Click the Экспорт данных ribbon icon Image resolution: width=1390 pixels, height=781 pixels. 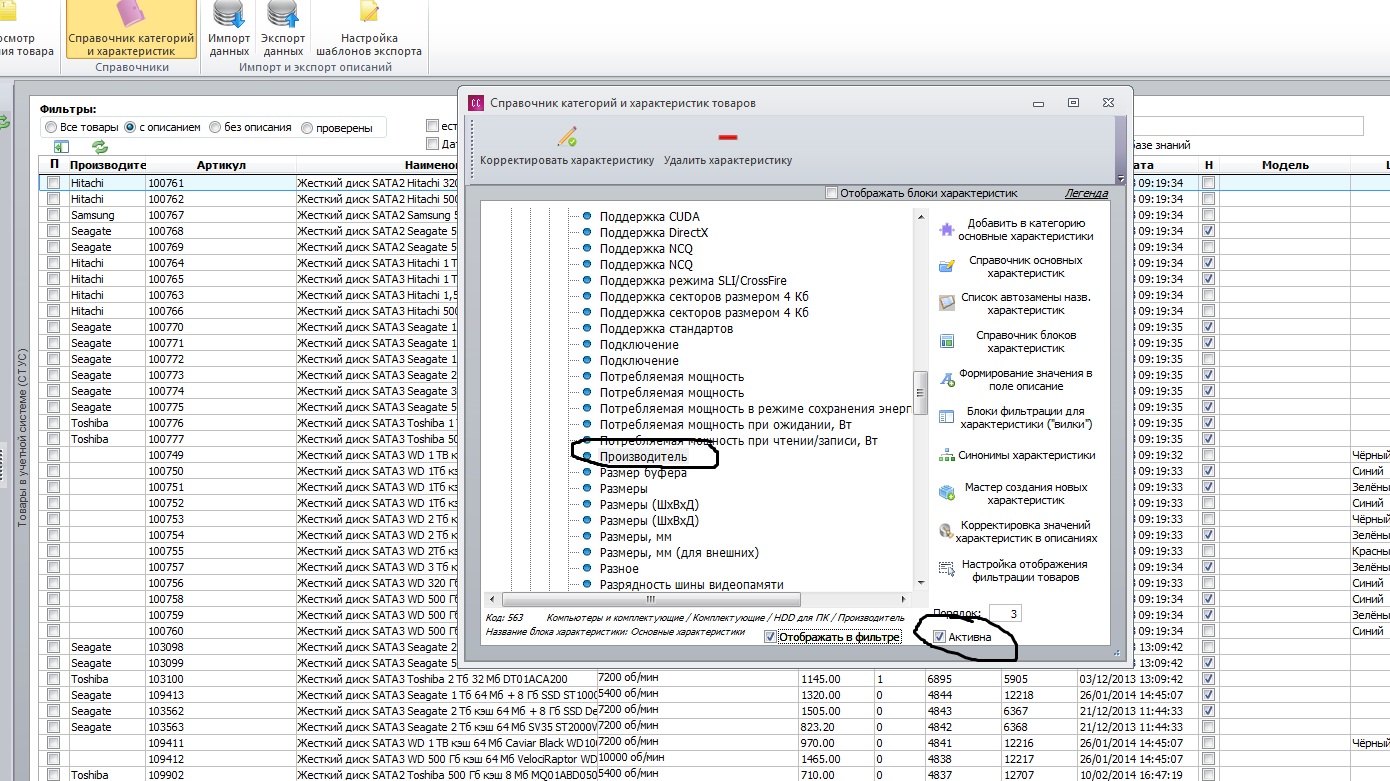[284, 29]
